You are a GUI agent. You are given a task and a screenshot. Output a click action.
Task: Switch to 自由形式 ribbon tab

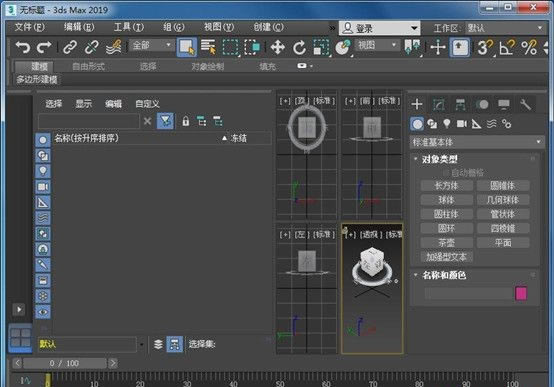click(88, 66)
